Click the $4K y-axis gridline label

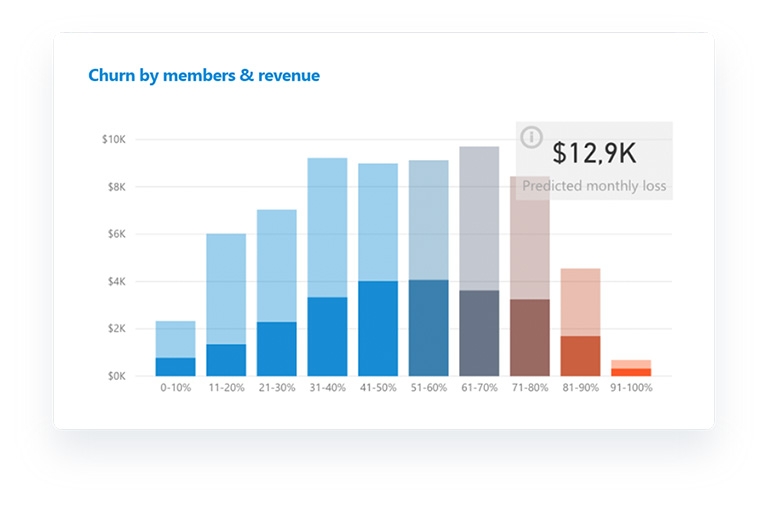point(117,282)
